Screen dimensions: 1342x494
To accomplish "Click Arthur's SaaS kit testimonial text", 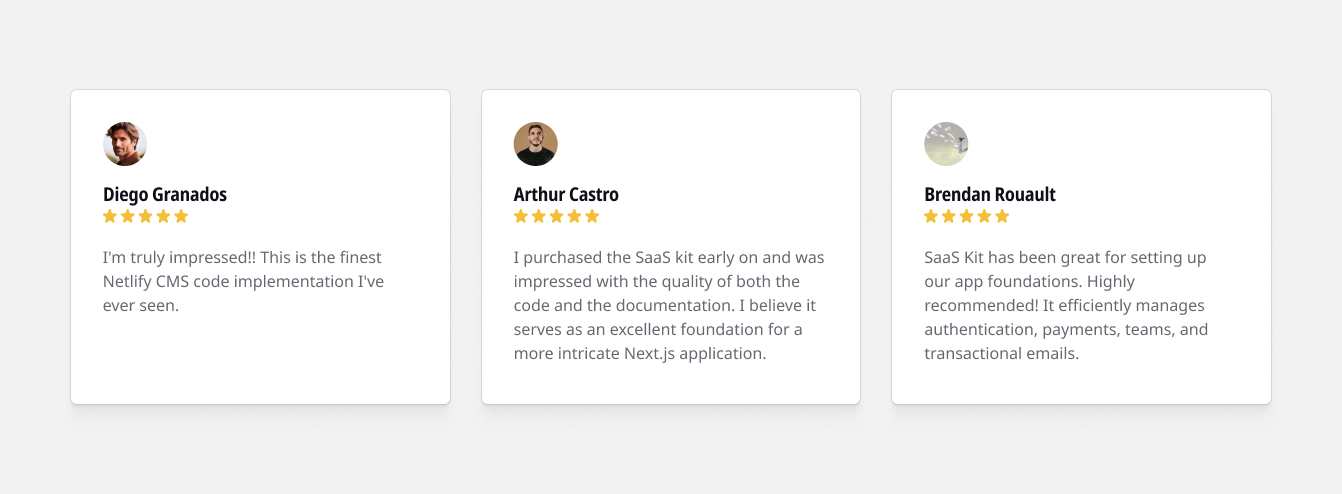I will pos(669,305).
